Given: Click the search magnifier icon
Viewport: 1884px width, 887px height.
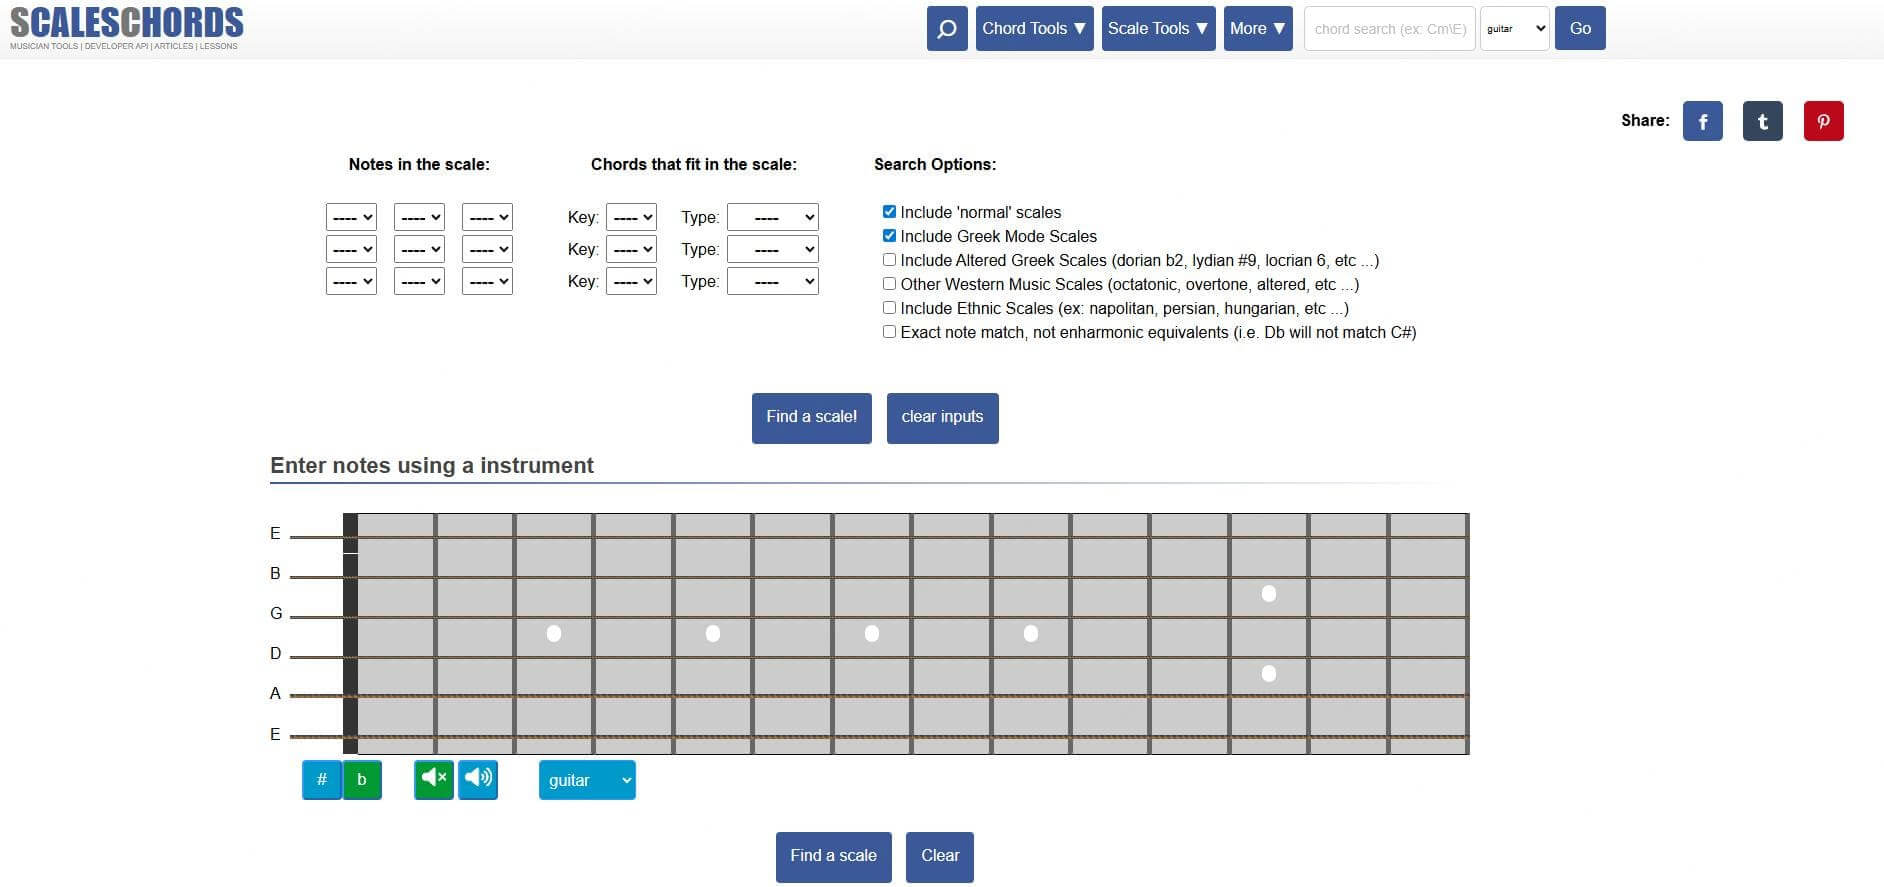Looking at the screenshot, I should click(947, 28).
